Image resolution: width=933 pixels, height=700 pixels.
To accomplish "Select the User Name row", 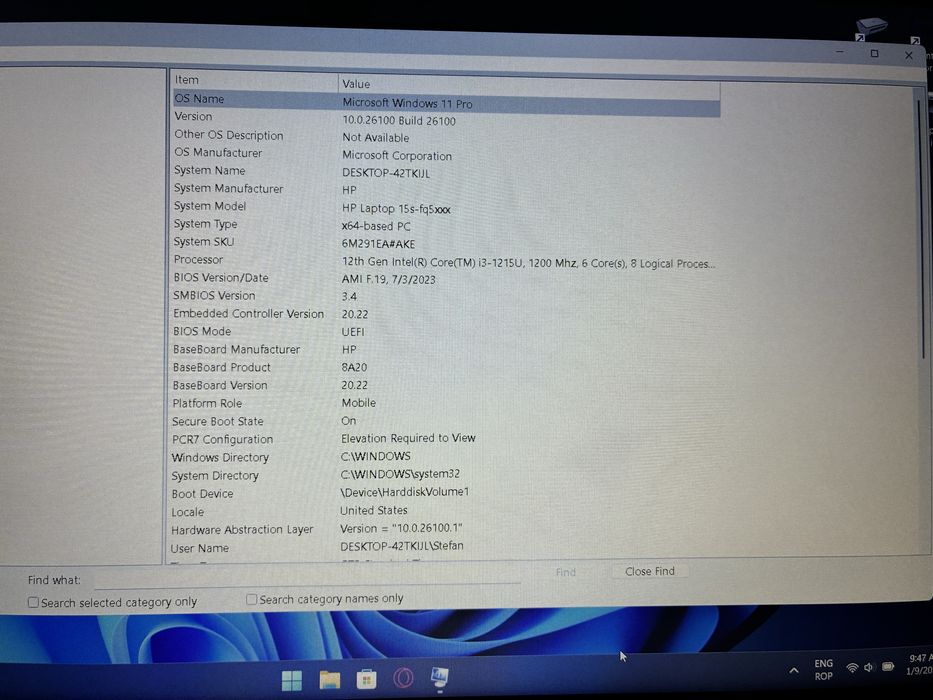I will pyautogui.click(x=446, y=547).
